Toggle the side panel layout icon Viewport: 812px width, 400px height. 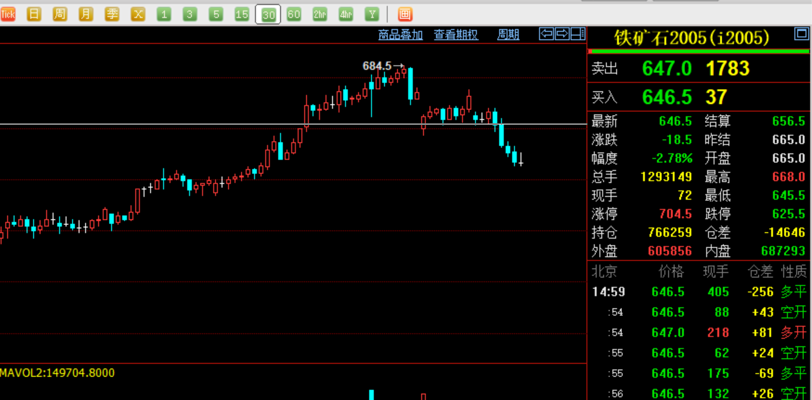tap(577, 34)
